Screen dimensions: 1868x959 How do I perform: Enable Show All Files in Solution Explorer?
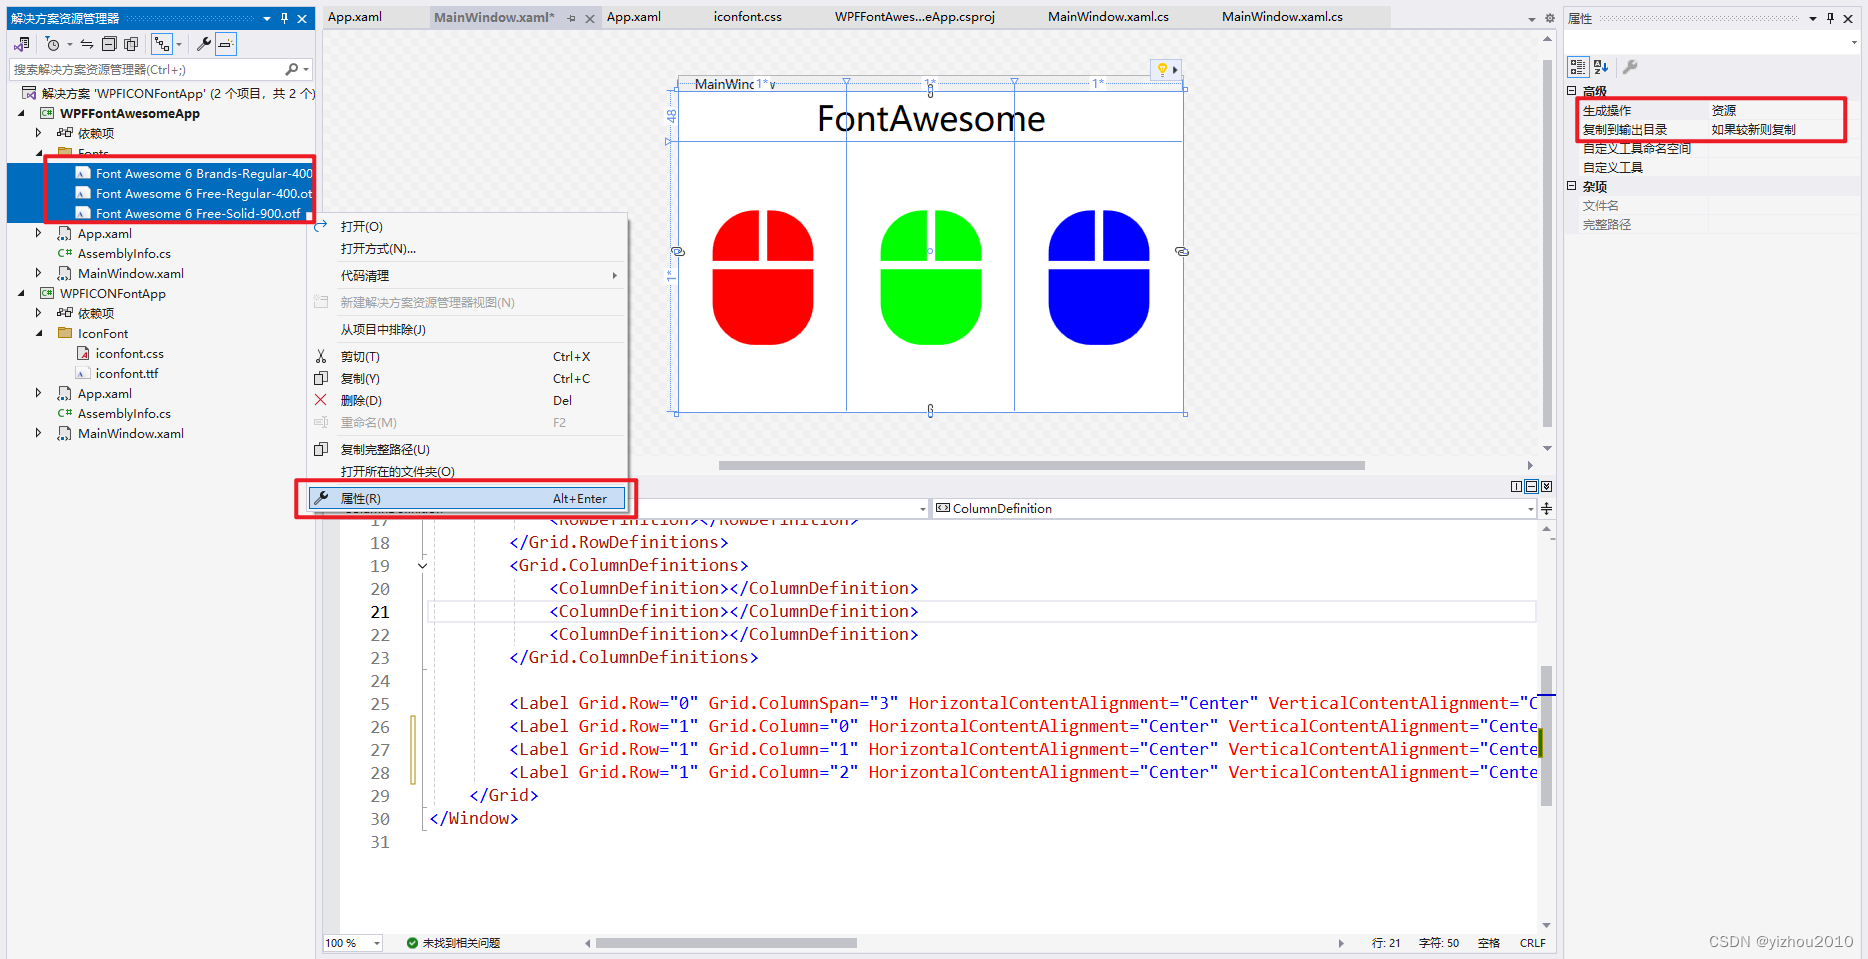click(131, 44)
